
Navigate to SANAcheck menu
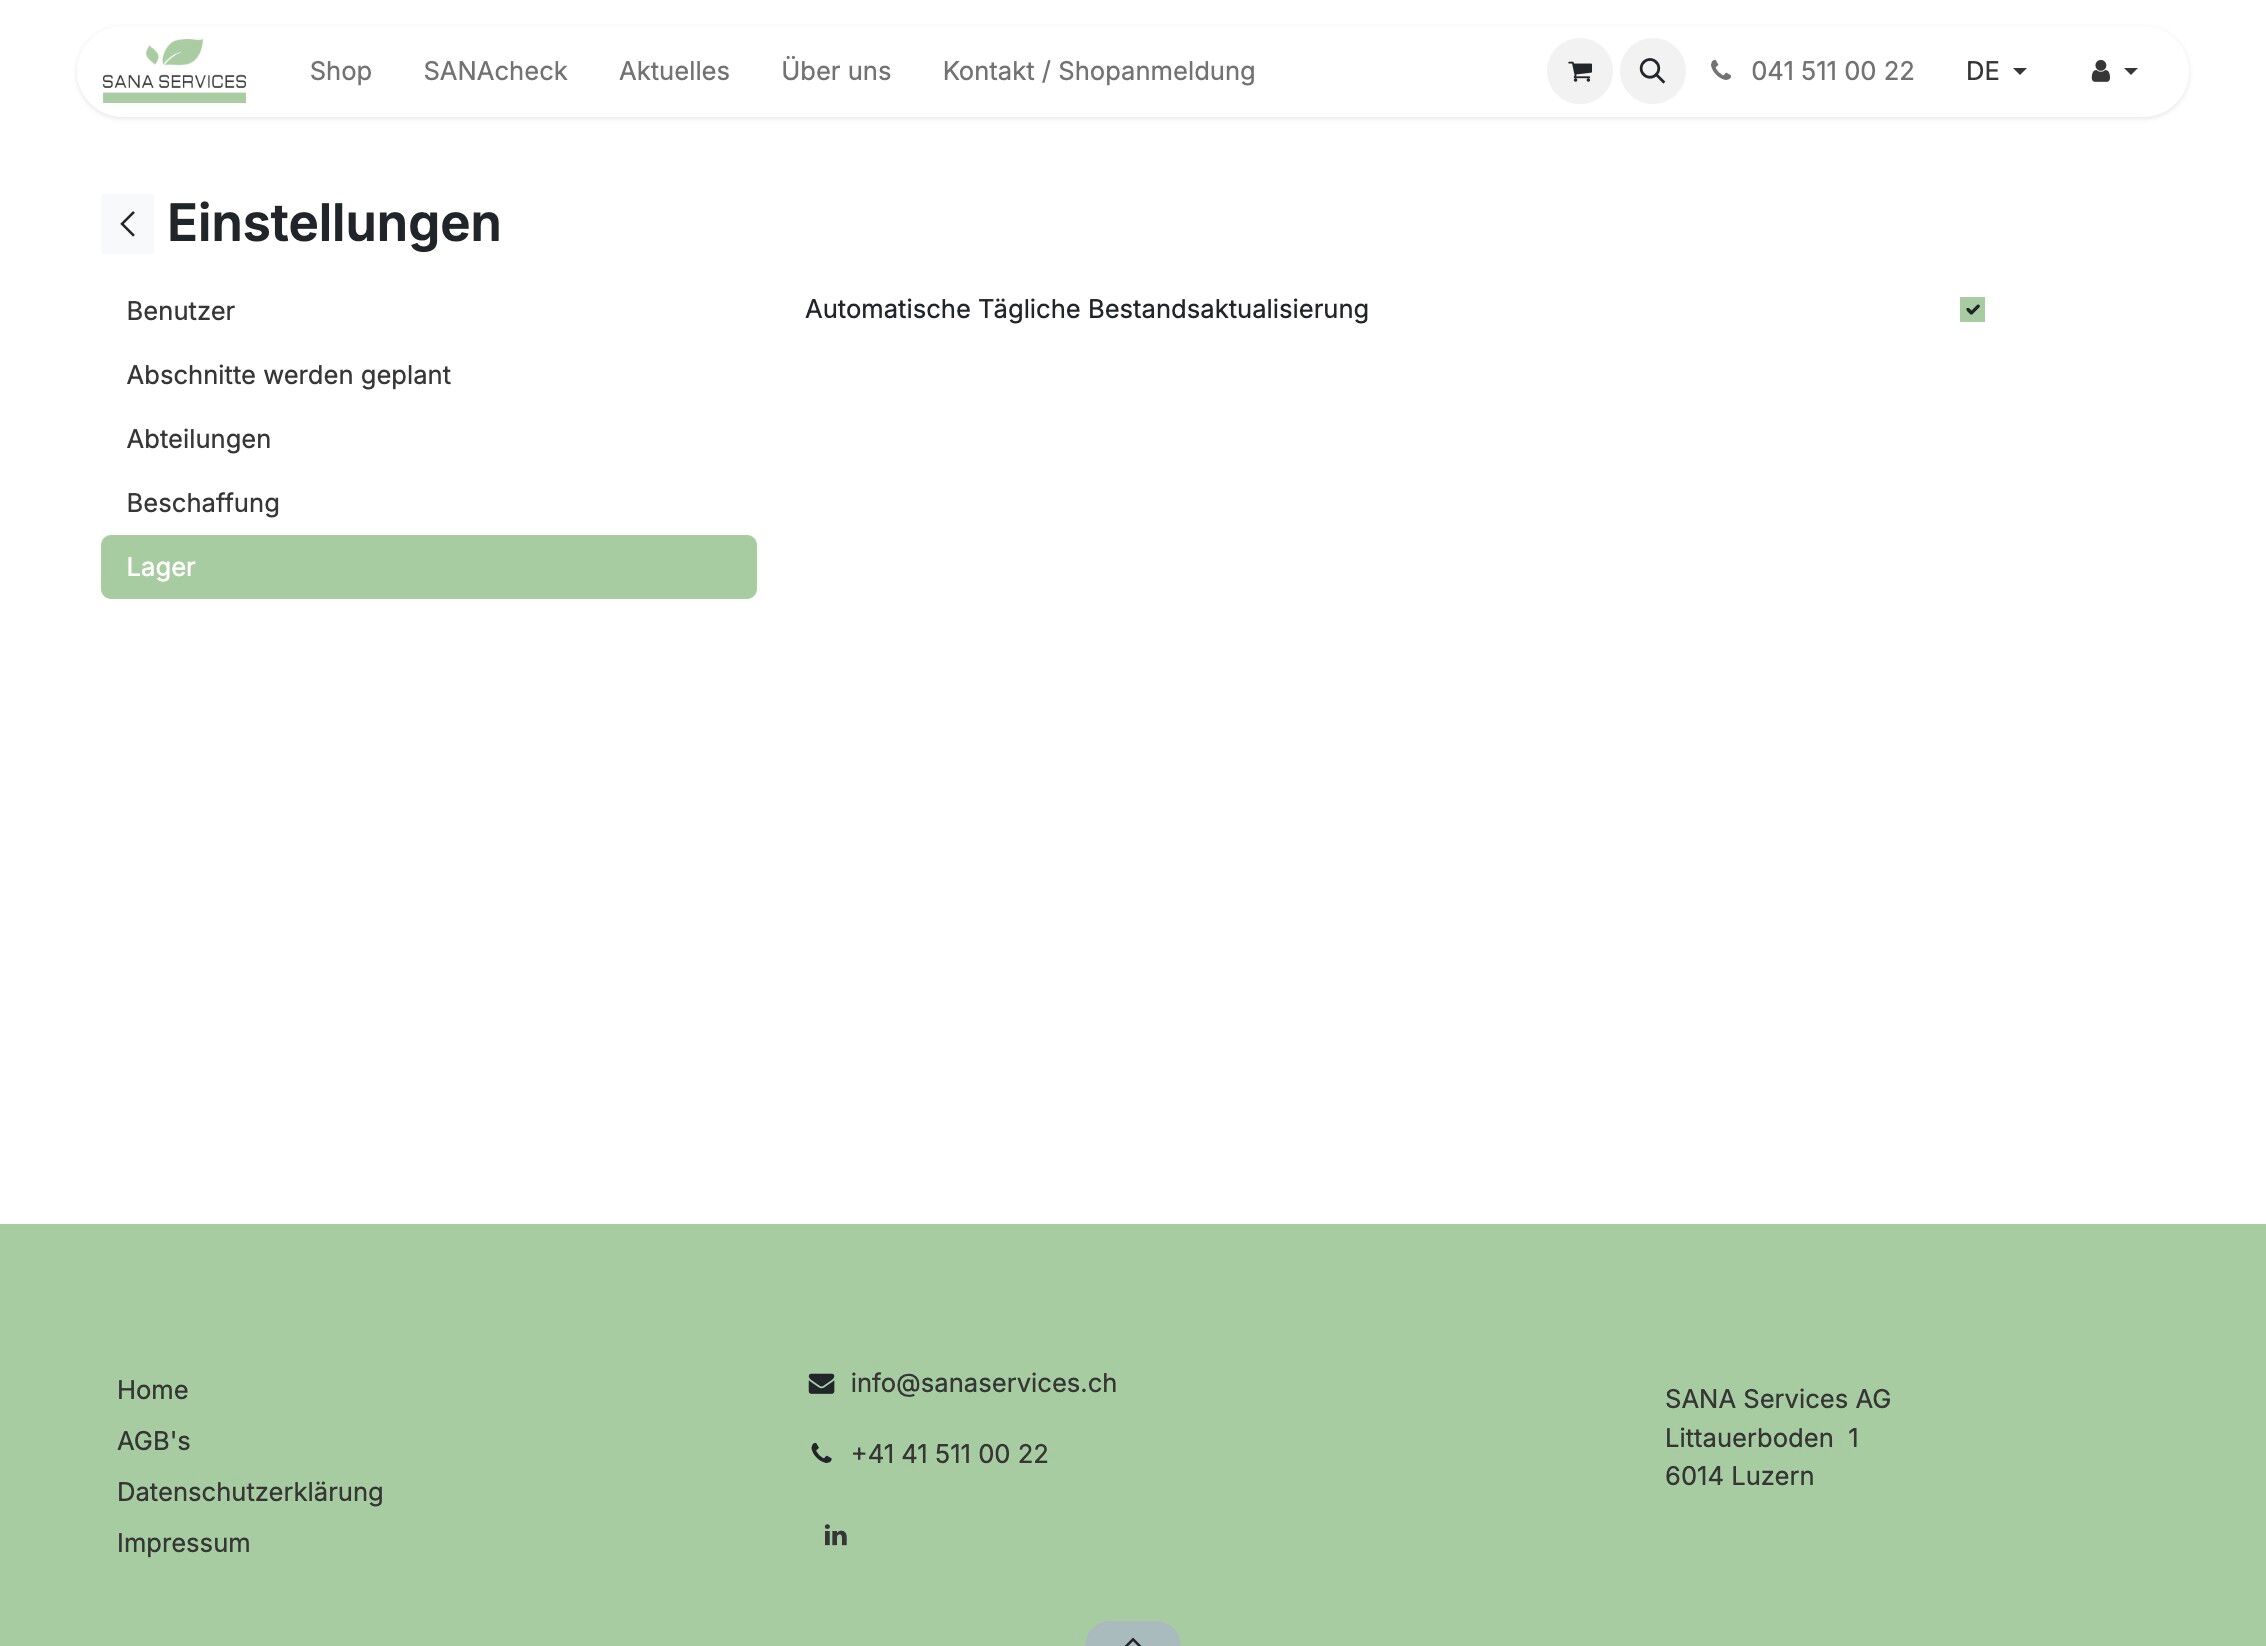point(495,71)
